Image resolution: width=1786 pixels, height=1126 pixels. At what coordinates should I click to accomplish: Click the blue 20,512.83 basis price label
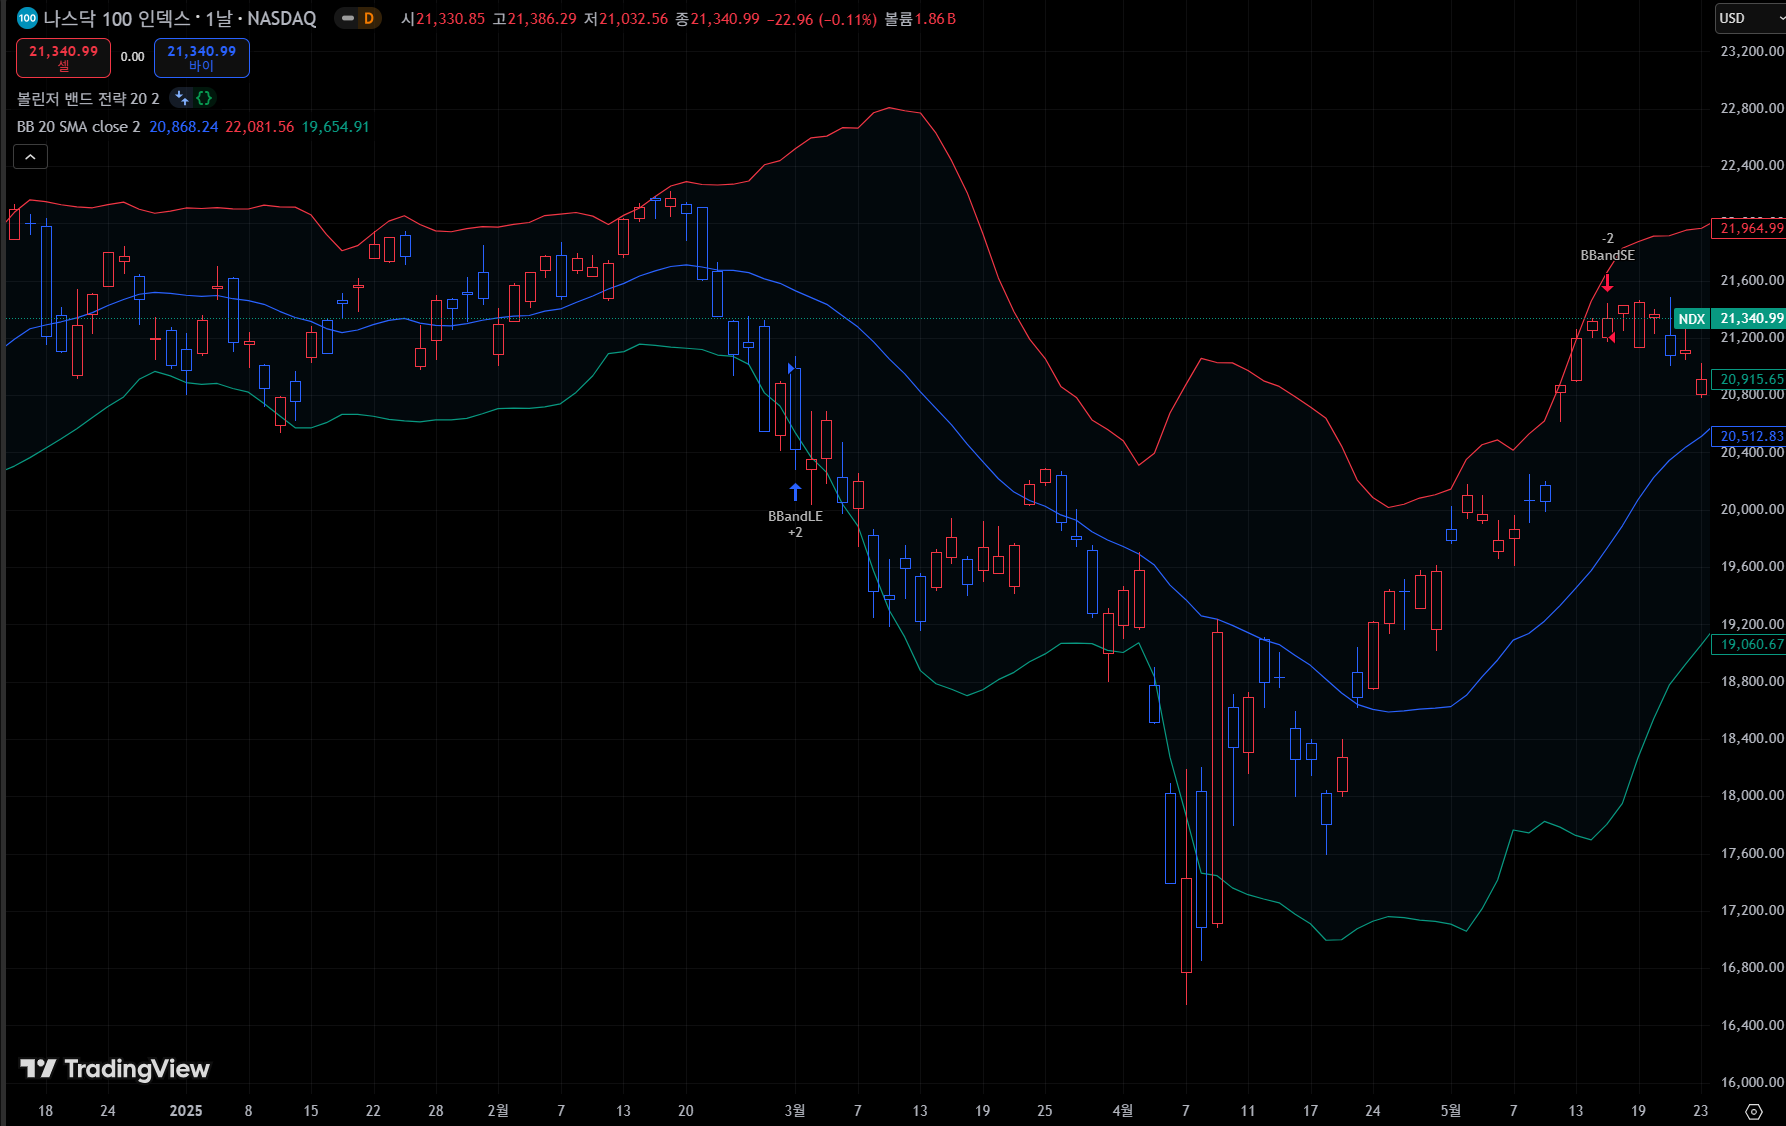1748,436
